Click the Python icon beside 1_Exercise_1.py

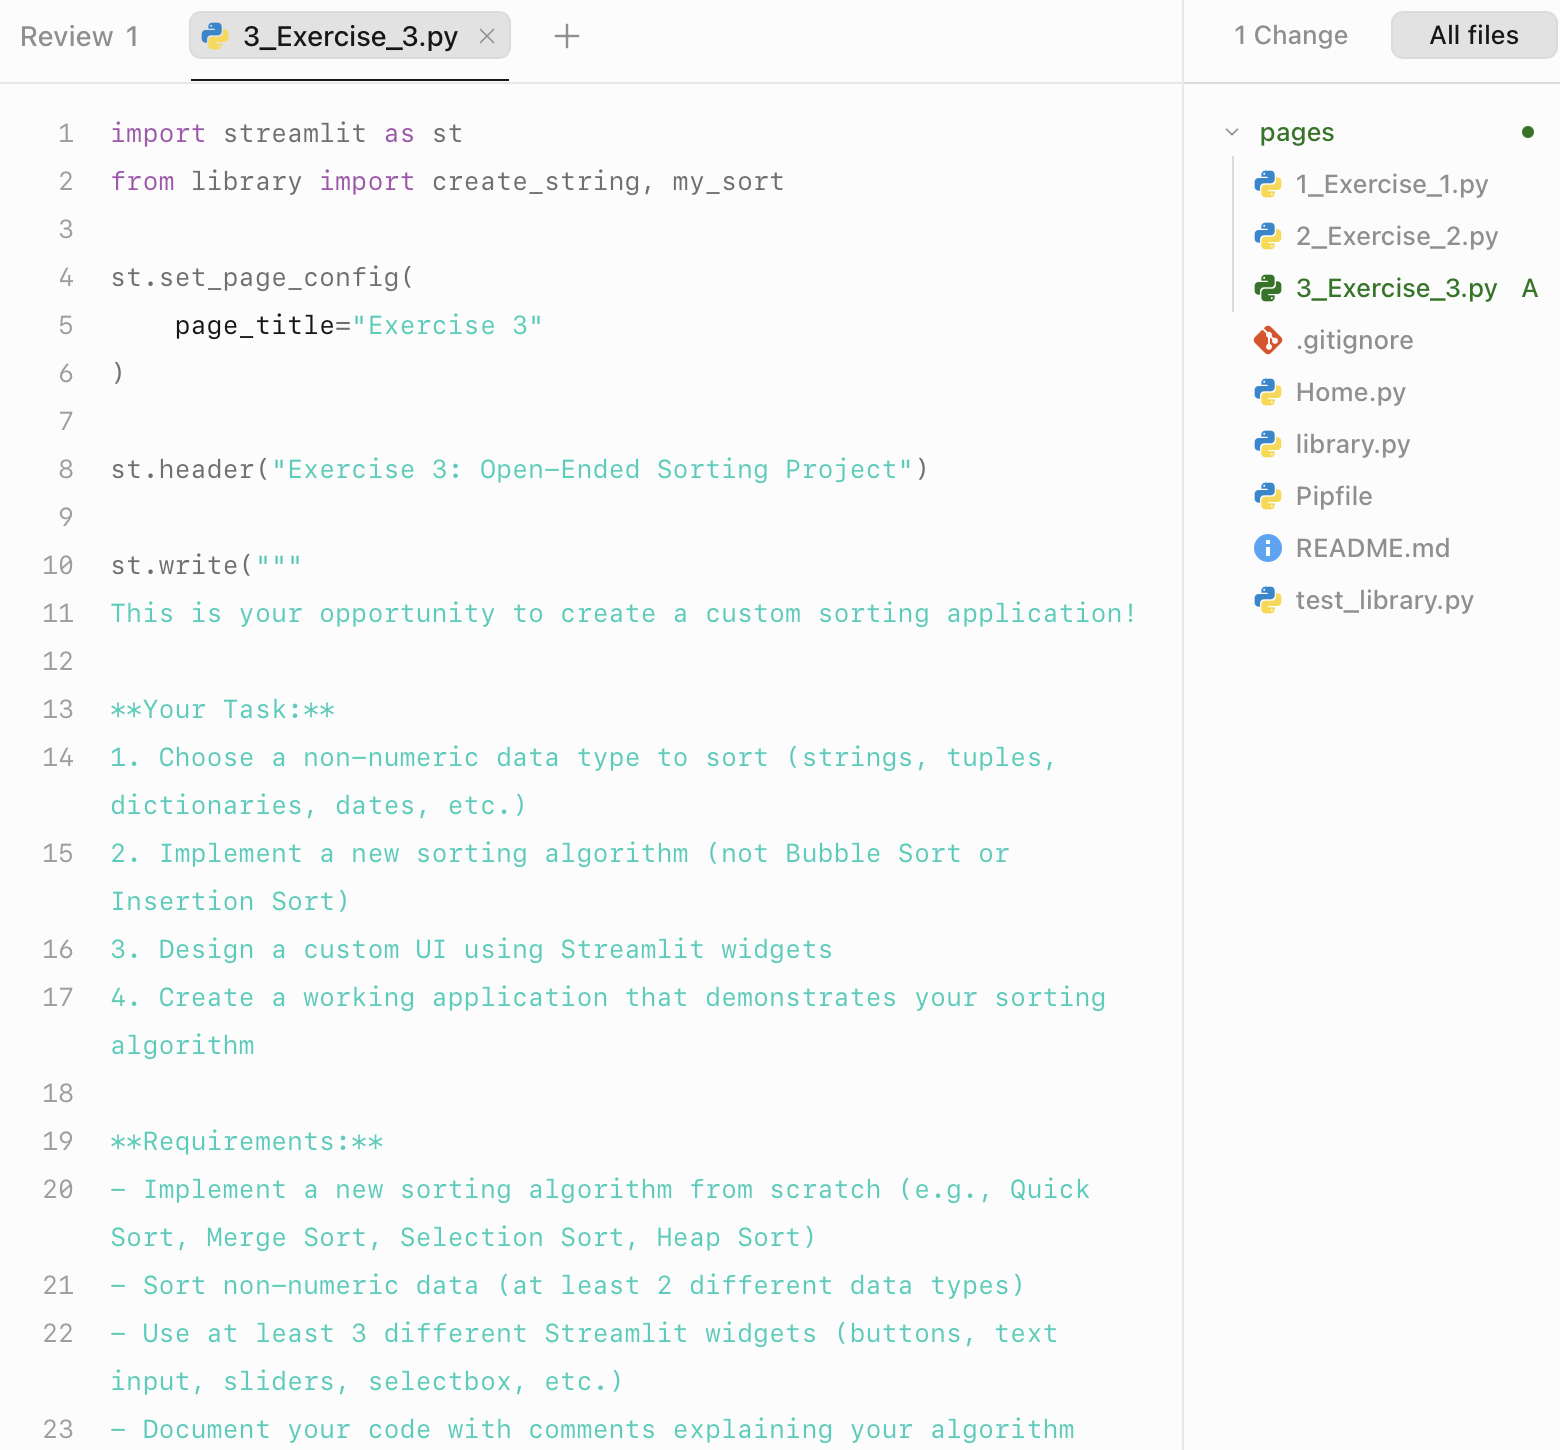[1268, 184]
